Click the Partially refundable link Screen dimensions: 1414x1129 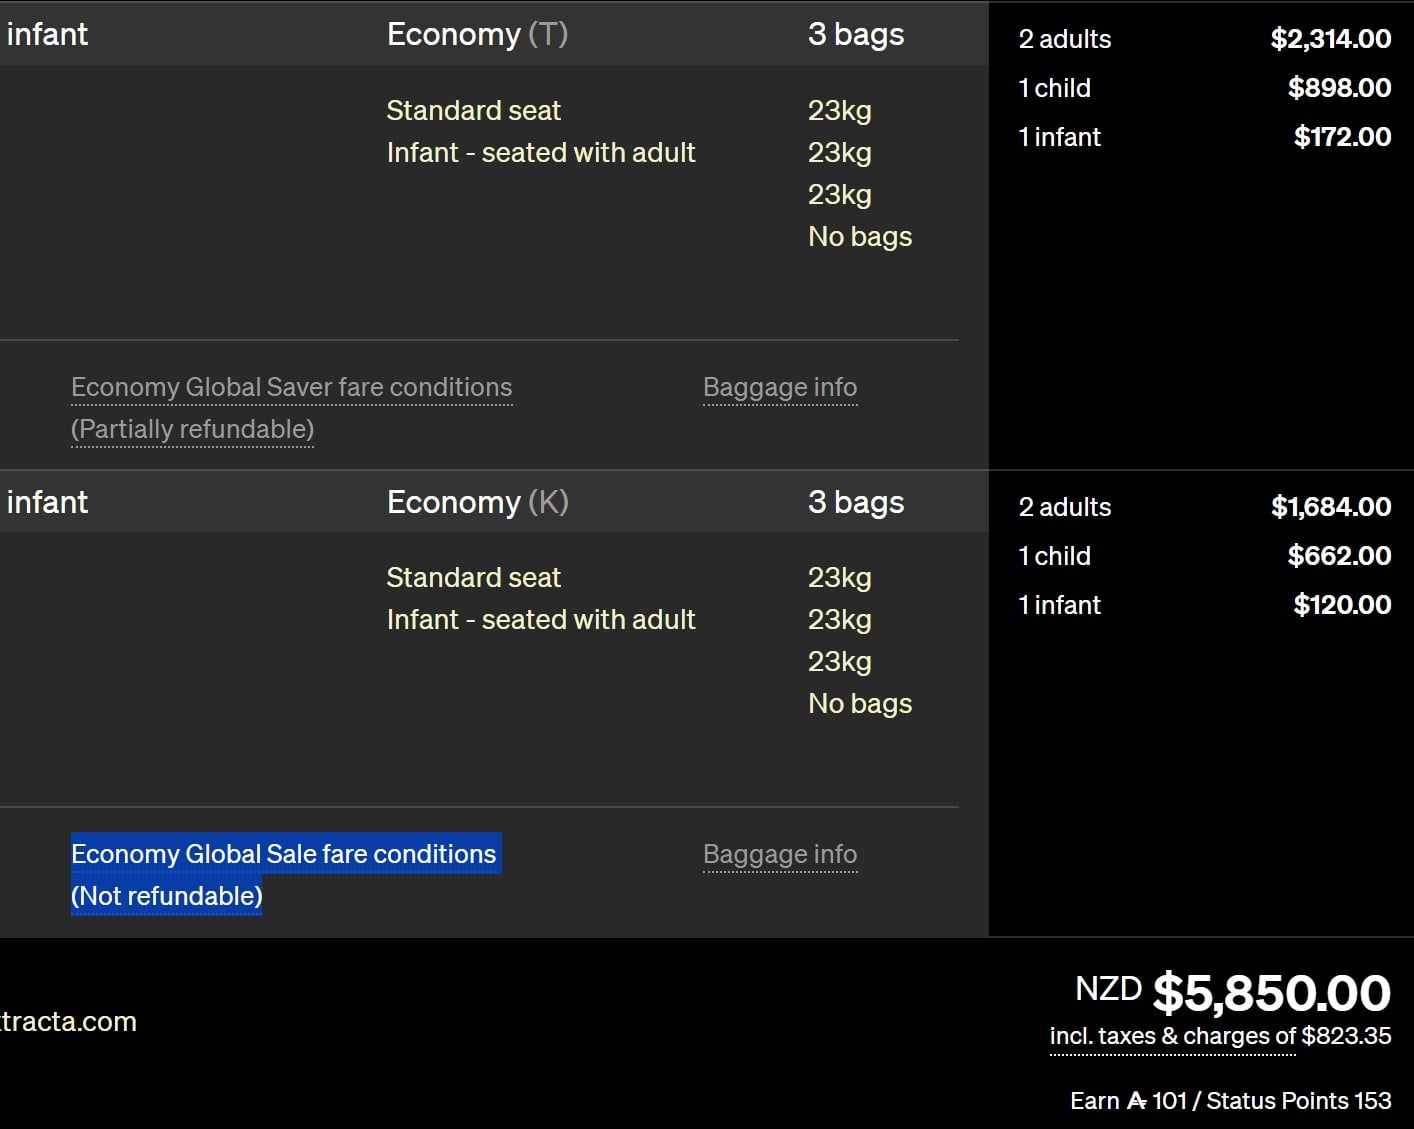click(x=192, y=429)
